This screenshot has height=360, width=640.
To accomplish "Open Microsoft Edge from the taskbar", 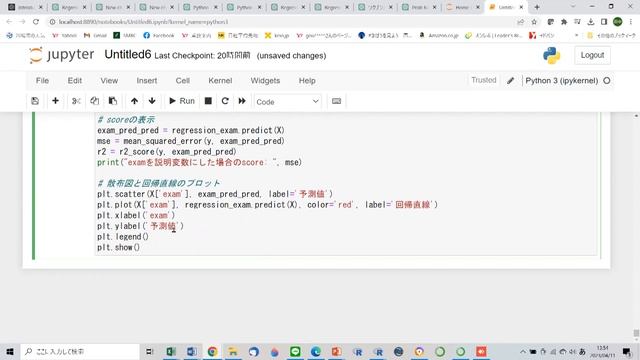I will point(316,351).
